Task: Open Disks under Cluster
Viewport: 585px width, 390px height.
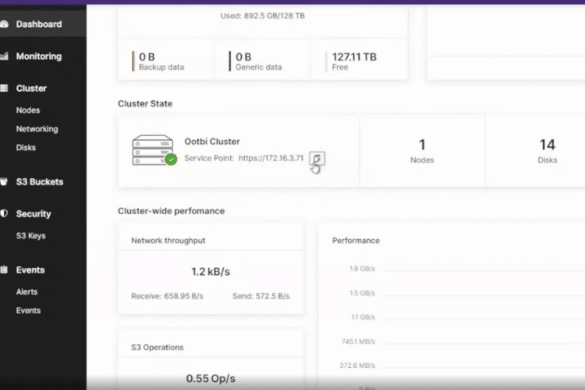Action: pyautogui.click(x=26, y=147)
